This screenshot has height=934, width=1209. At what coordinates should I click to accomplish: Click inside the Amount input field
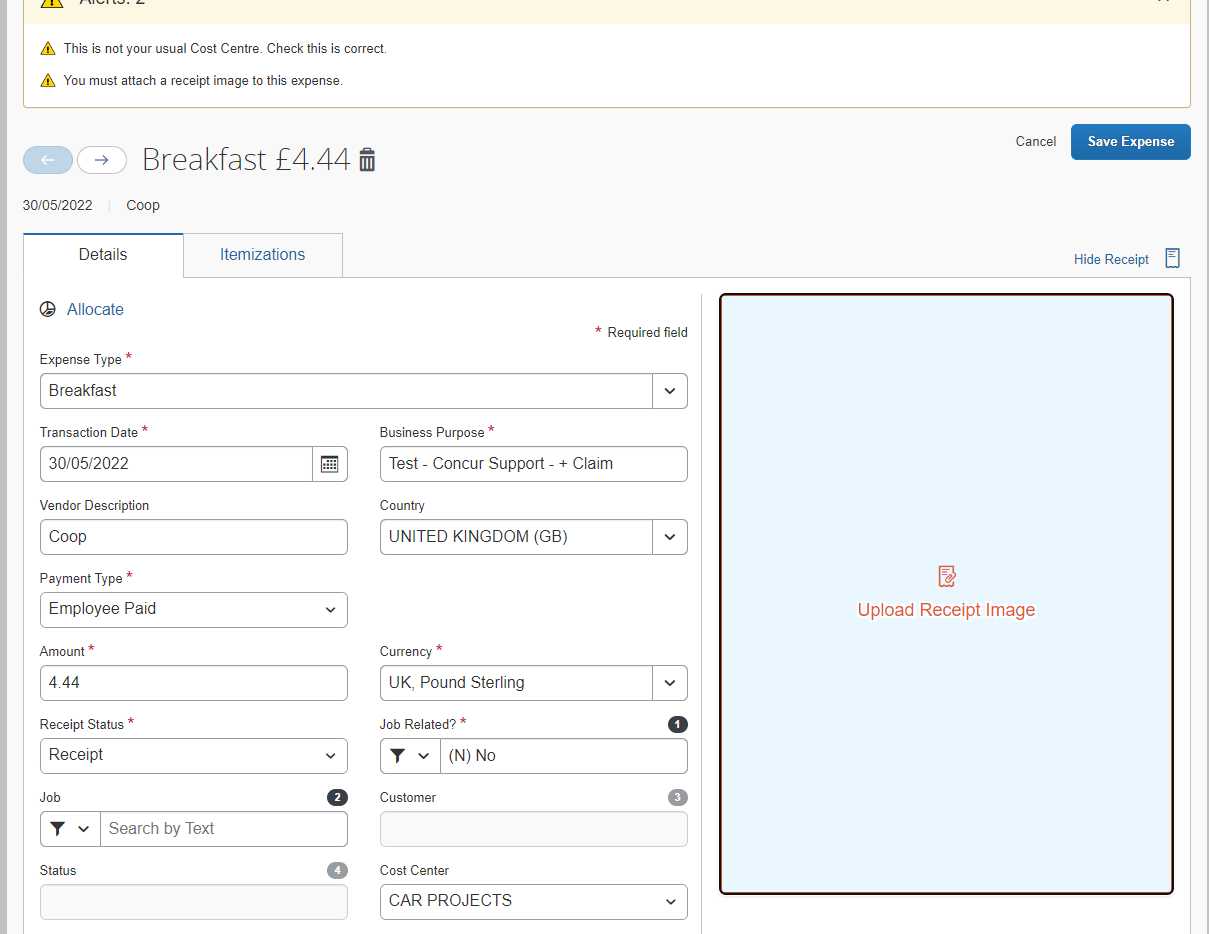click(193, 683)
